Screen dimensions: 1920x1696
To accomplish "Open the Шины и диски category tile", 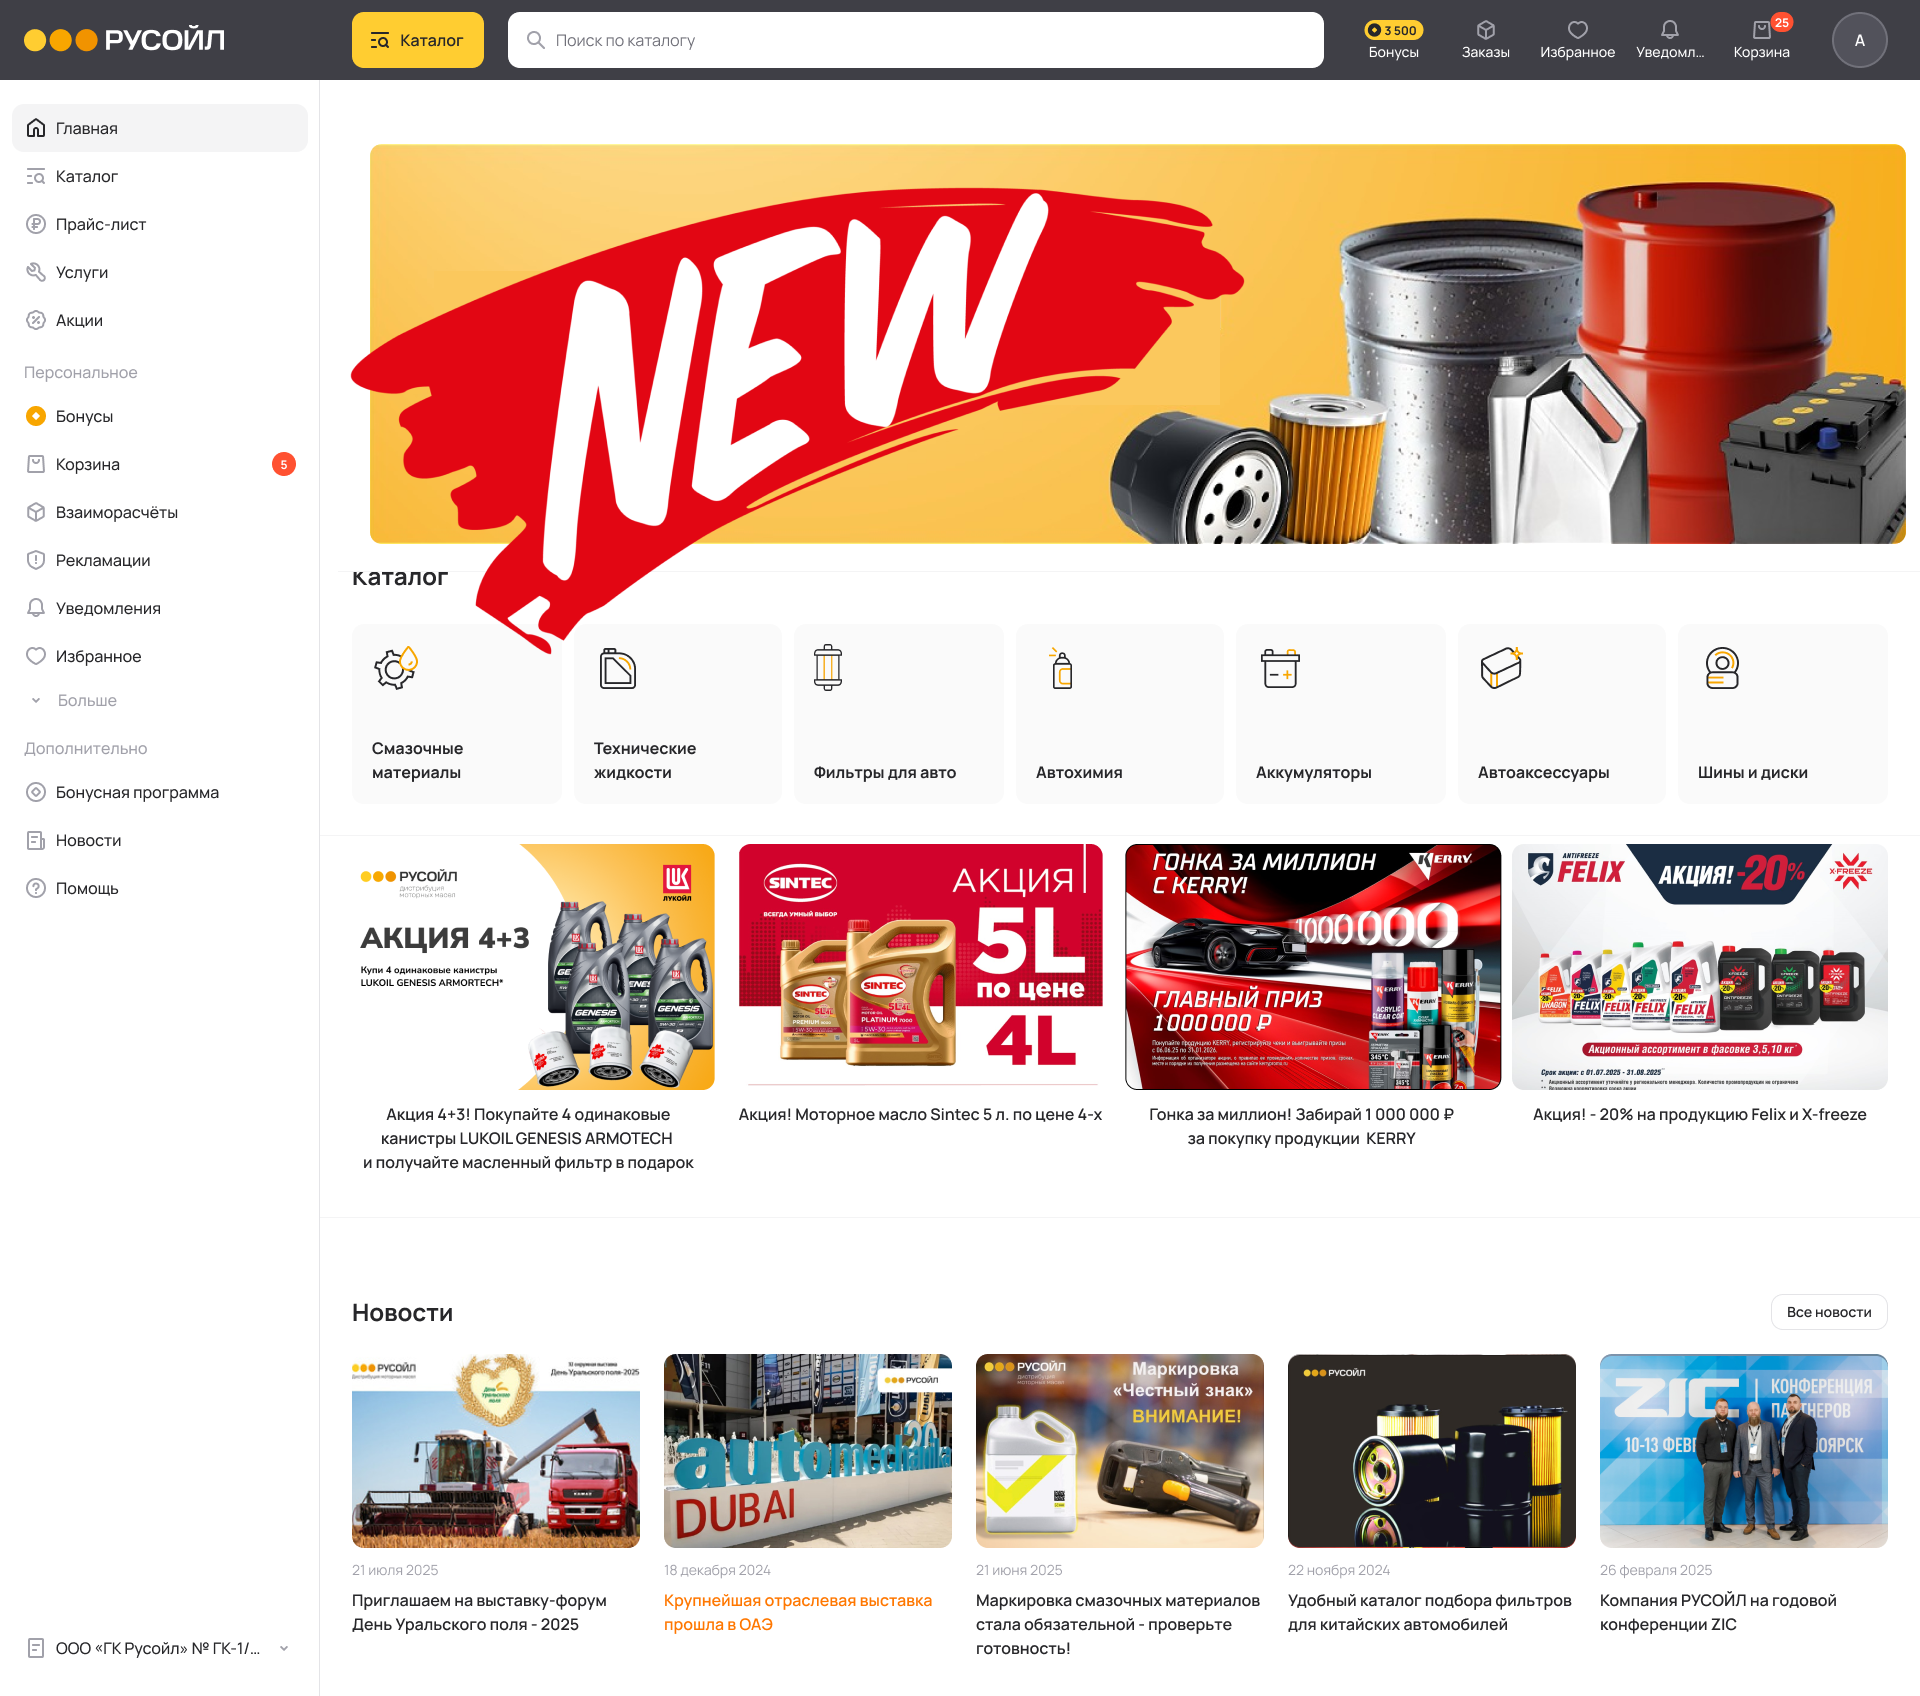I will [x=1782, y=713].
